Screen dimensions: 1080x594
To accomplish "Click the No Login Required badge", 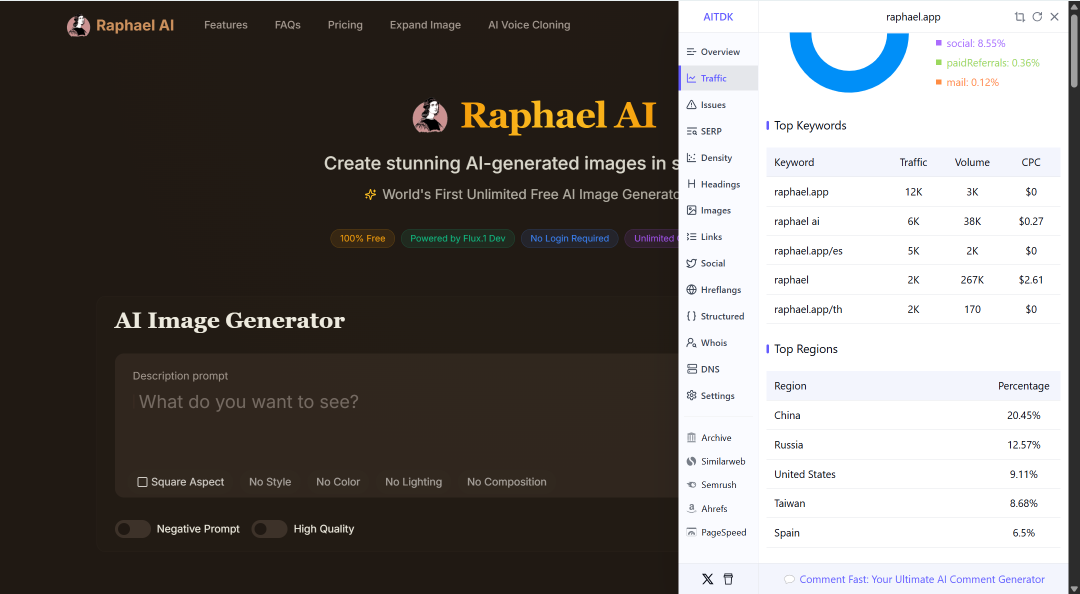I will pyautogui.click(x=570, y=238).
